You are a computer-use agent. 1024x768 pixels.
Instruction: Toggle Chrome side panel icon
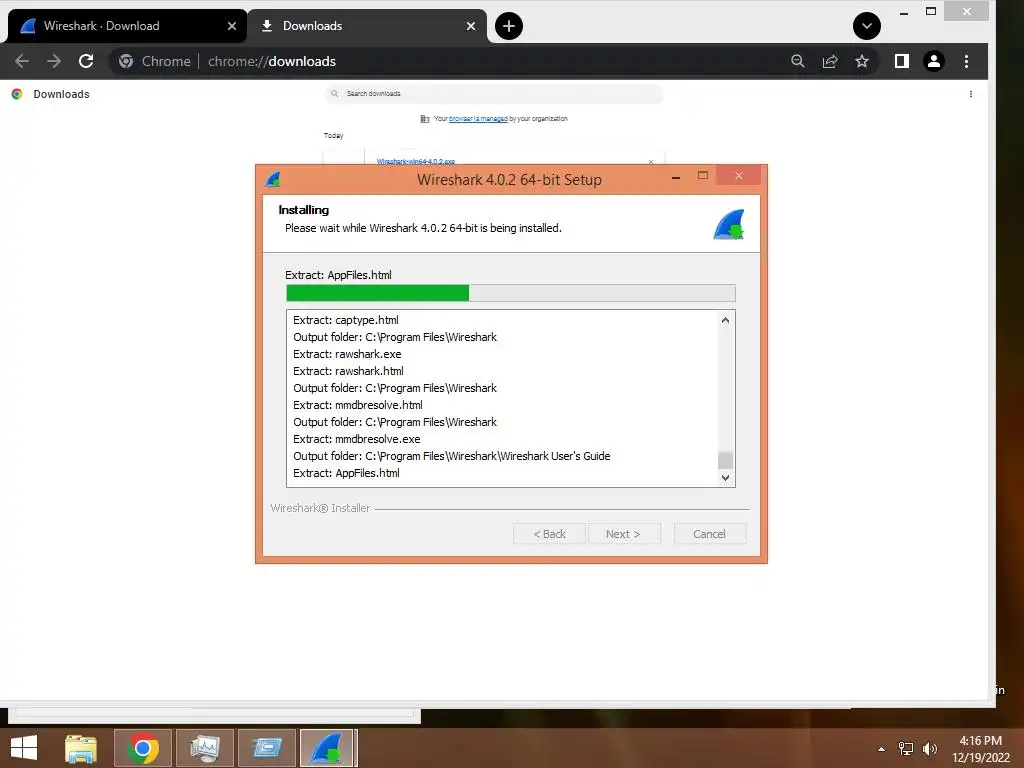tap(902, 61)
